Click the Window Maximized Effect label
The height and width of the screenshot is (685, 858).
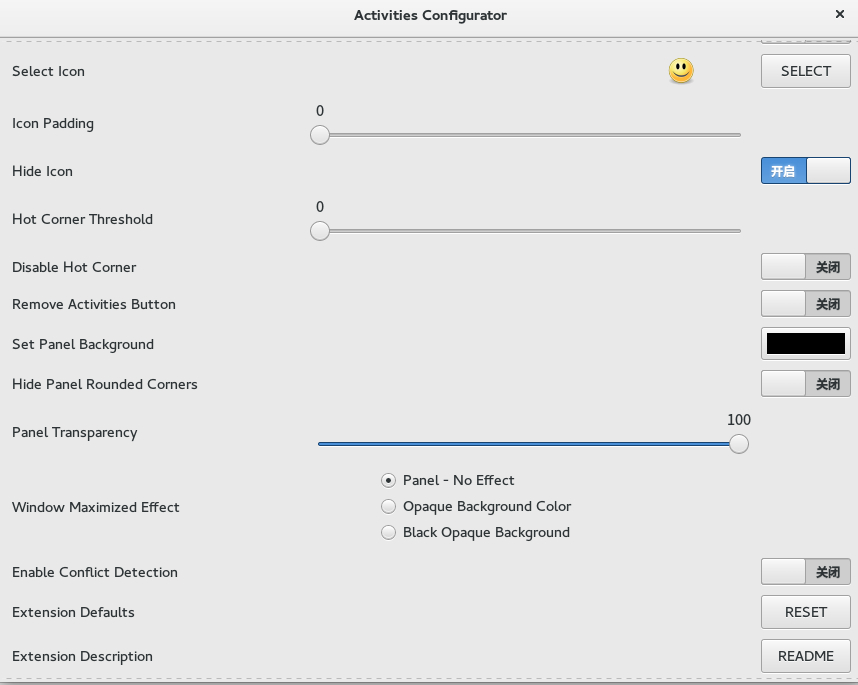96,507
